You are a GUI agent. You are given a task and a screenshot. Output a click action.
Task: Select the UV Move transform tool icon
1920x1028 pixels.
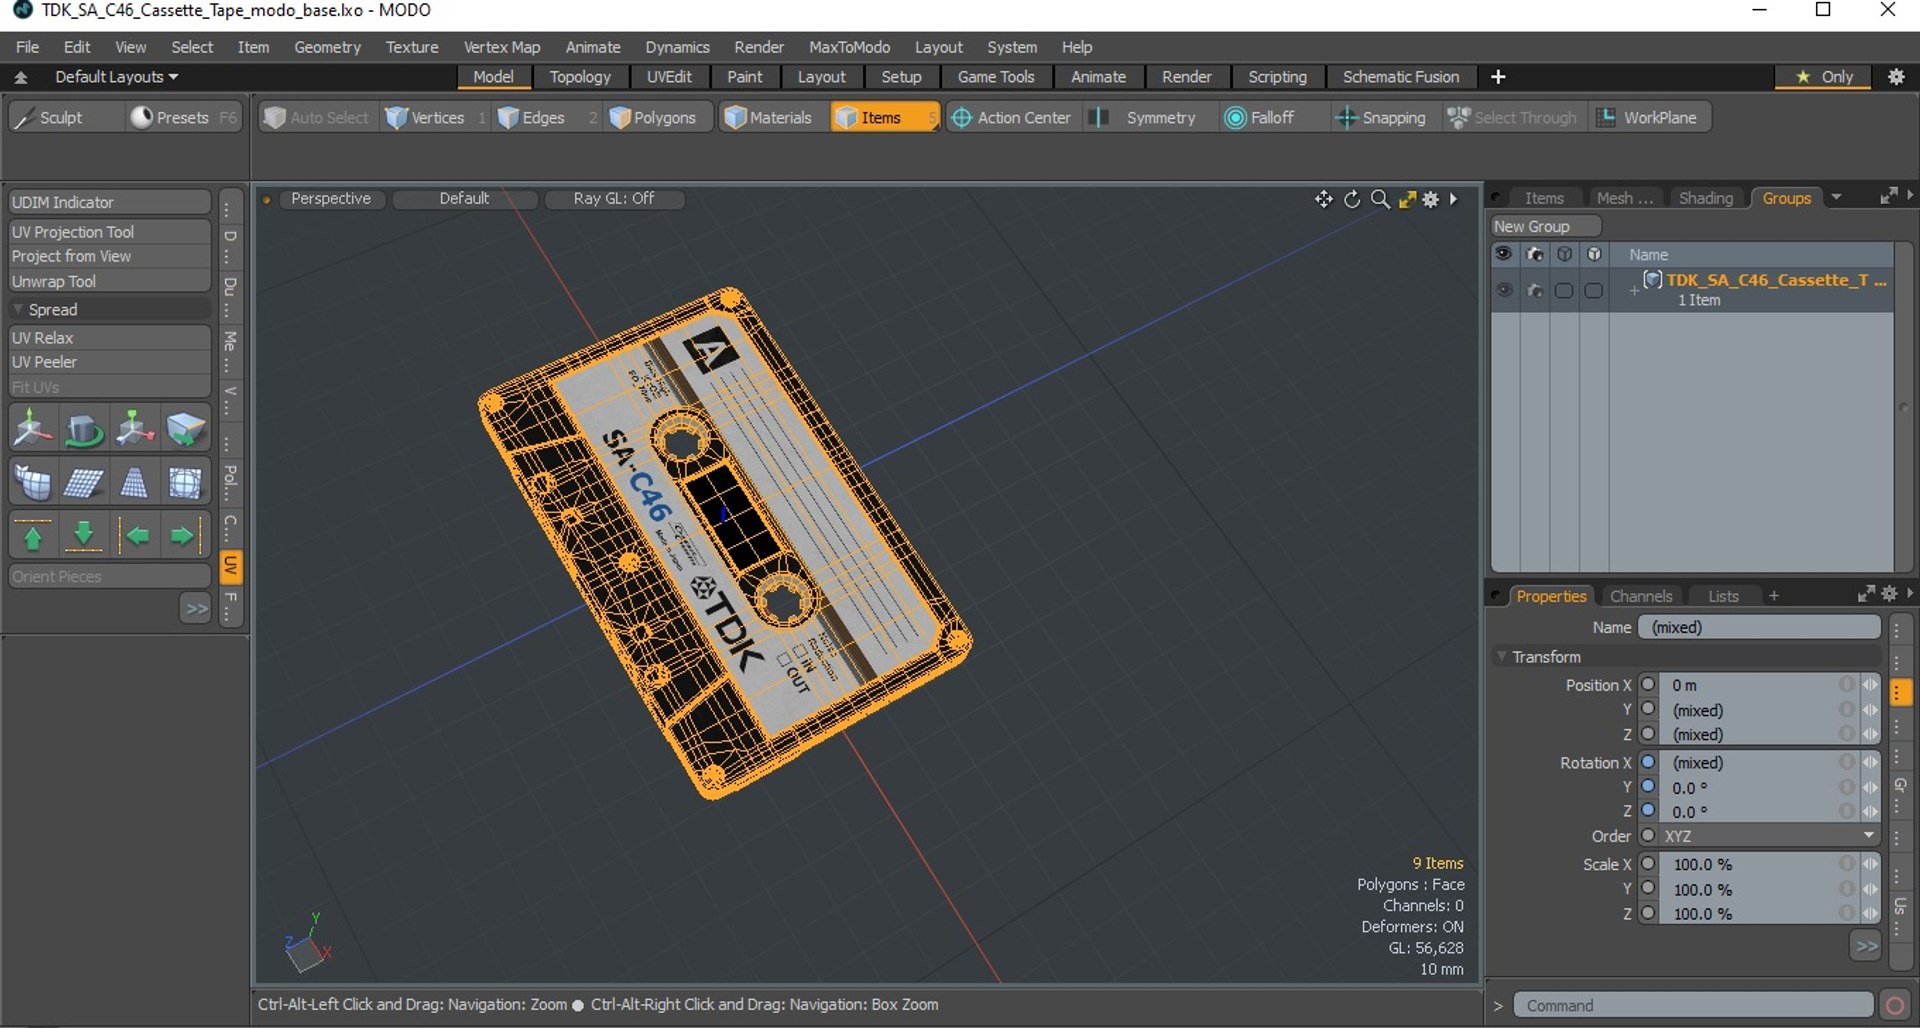tap(32, 430)
